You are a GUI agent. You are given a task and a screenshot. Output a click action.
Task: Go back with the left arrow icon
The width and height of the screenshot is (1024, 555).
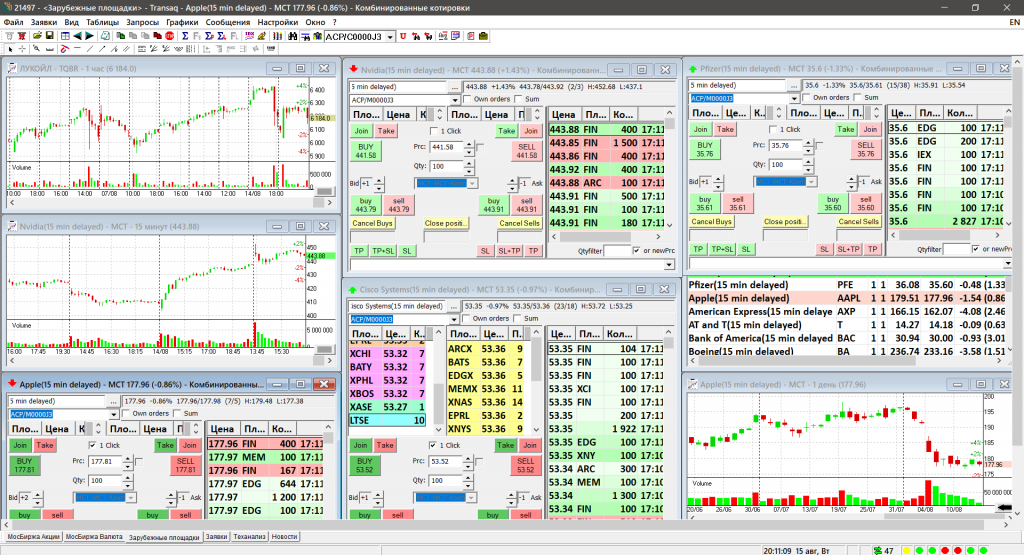click(77, 36)
